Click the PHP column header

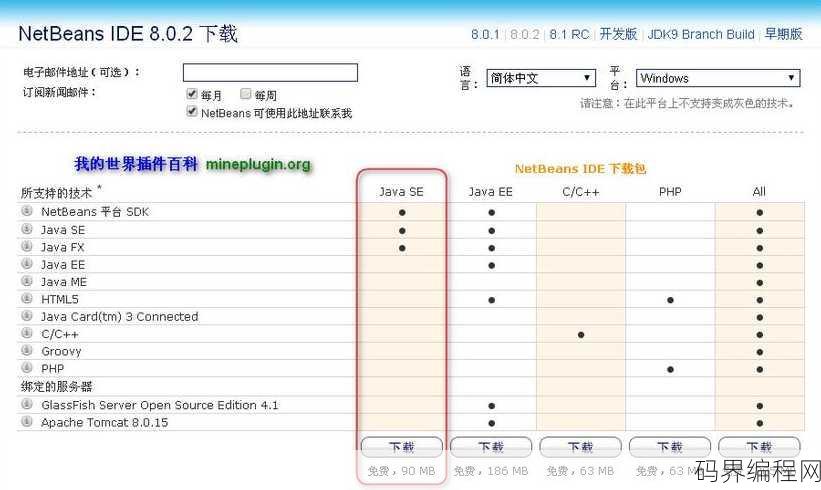pyautogui.click(x=670, y=192)
